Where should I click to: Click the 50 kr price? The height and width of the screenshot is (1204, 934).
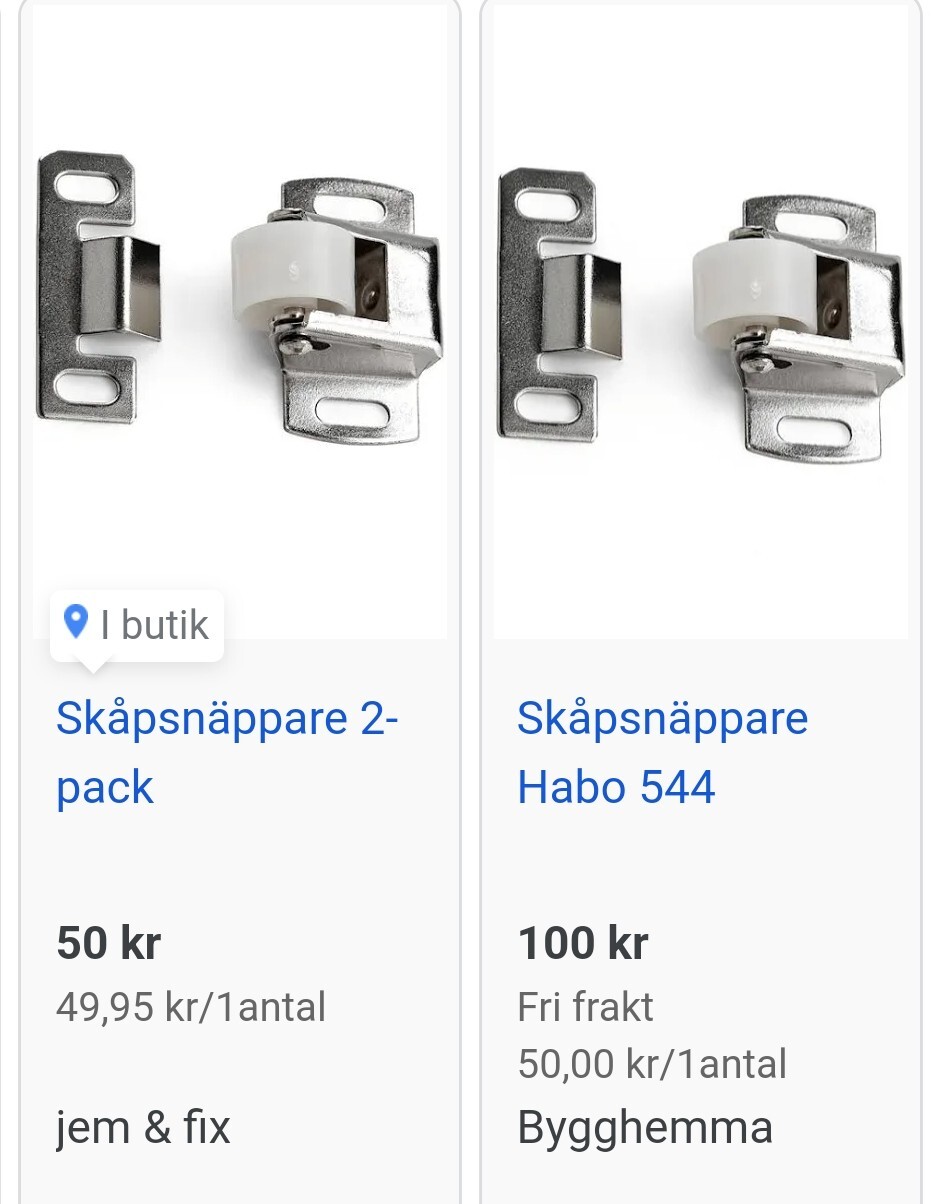[x=109, y=943]
